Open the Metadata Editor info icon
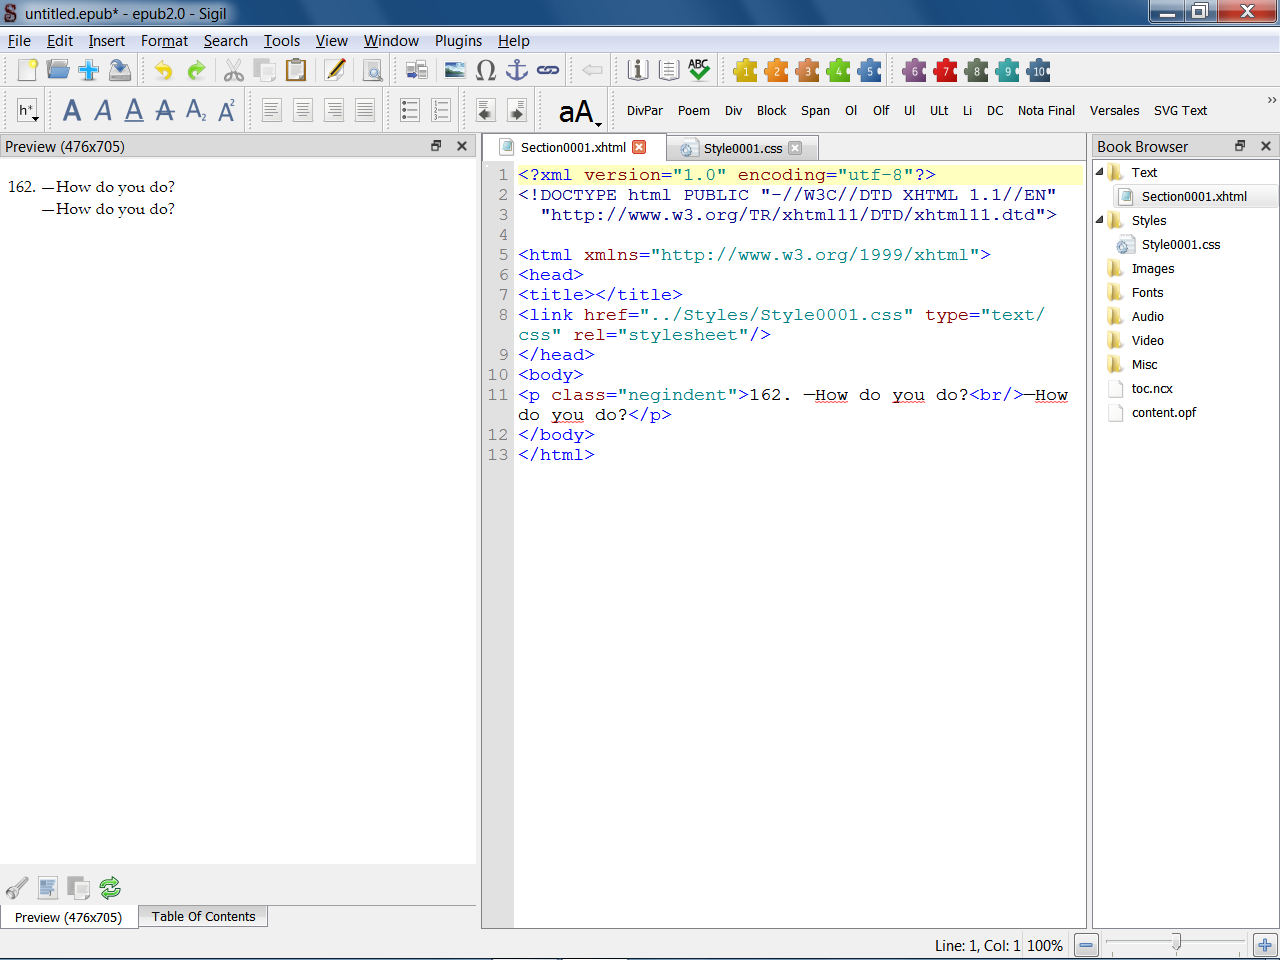Screen dimensions: 1280x960 (x=638, y=70)
